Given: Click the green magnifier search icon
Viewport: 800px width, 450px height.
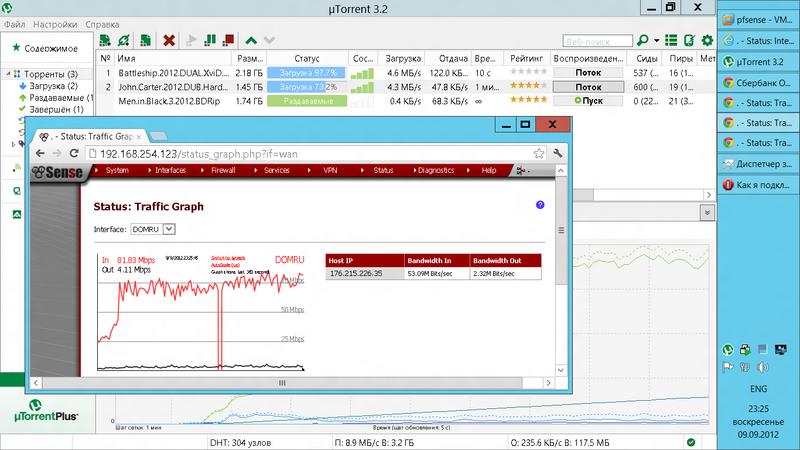Looking at the screenshot, I should coord(643,40).
